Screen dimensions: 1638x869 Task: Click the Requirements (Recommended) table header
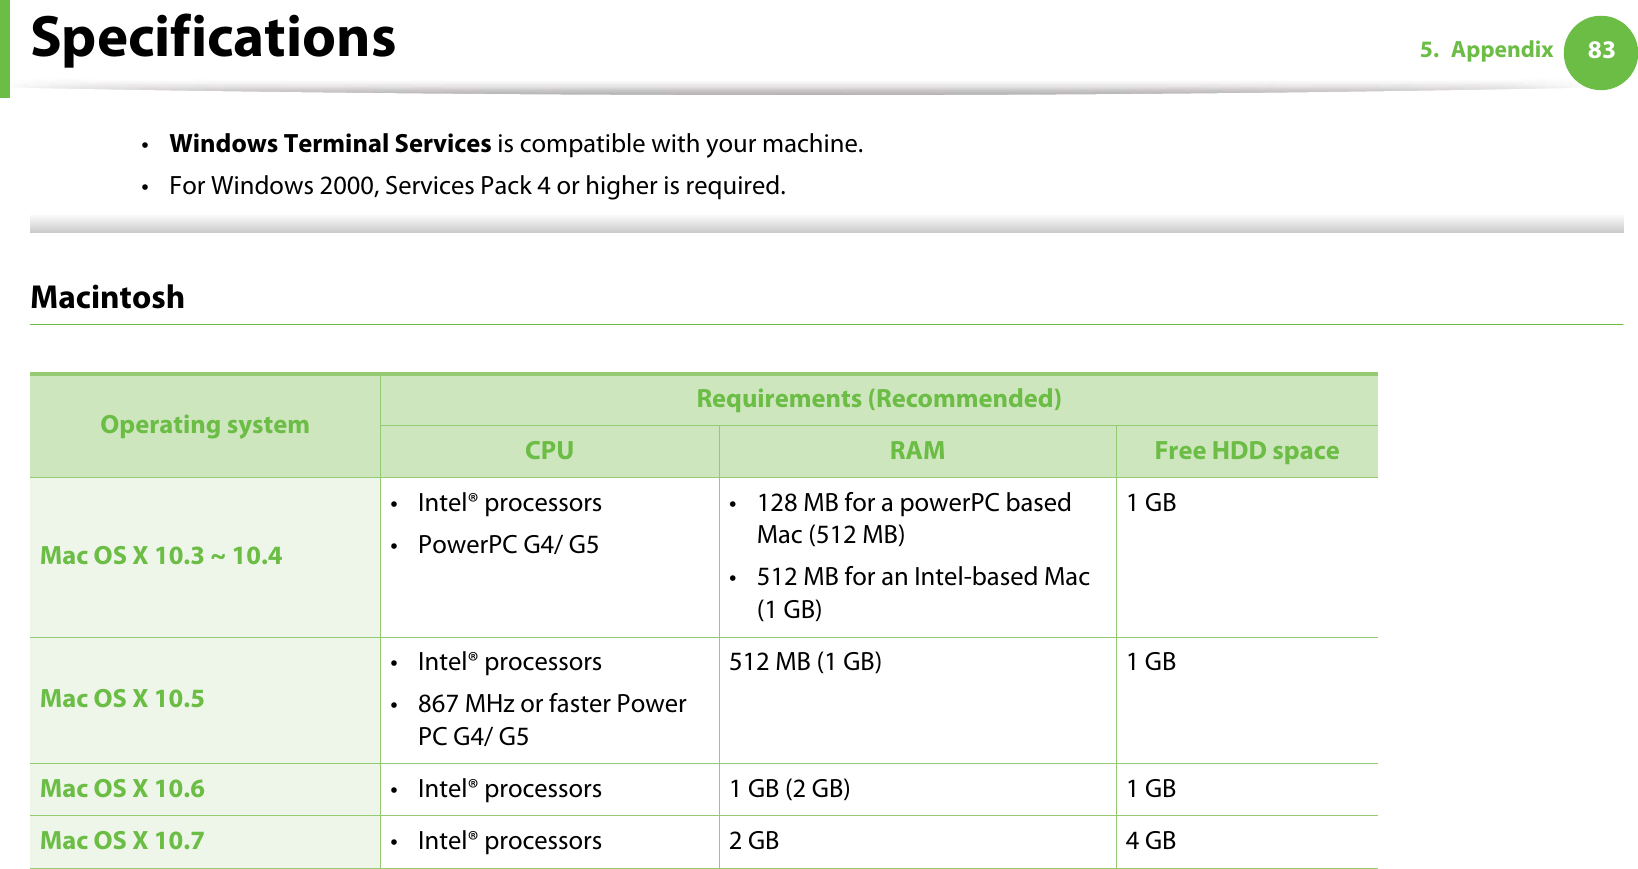click(878, 399)
